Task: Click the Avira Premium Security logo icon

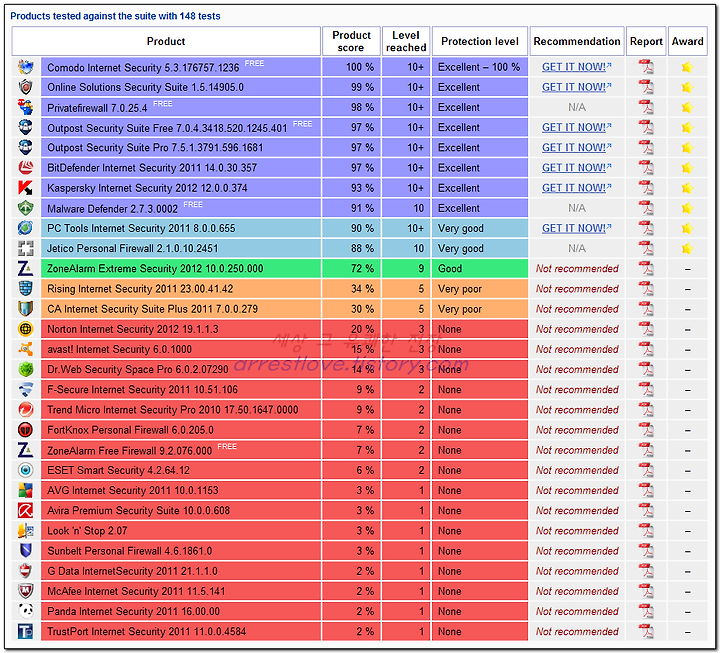Action: click(26, 511)
